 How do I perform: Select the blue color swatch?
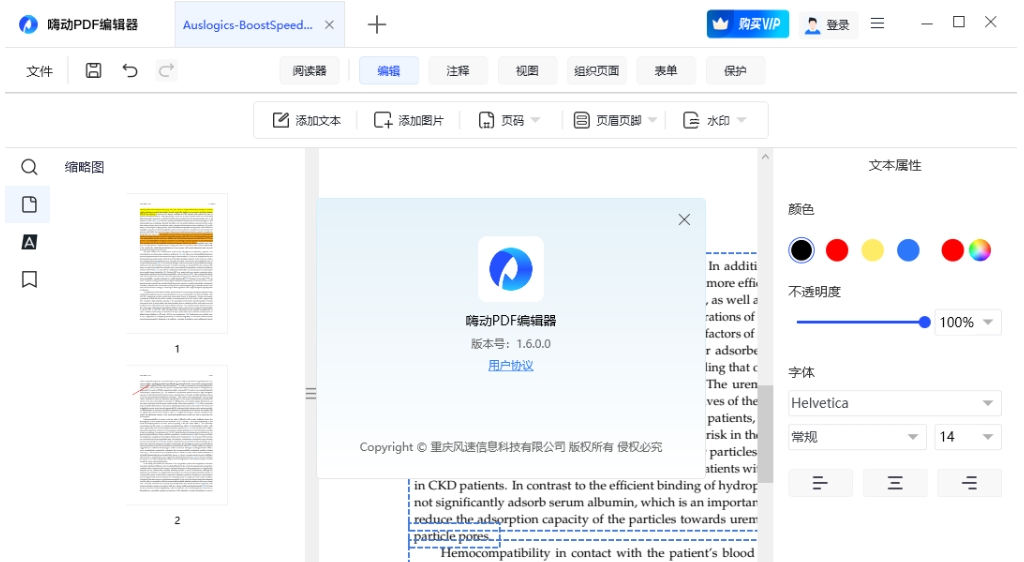click(x=908, y=250)
